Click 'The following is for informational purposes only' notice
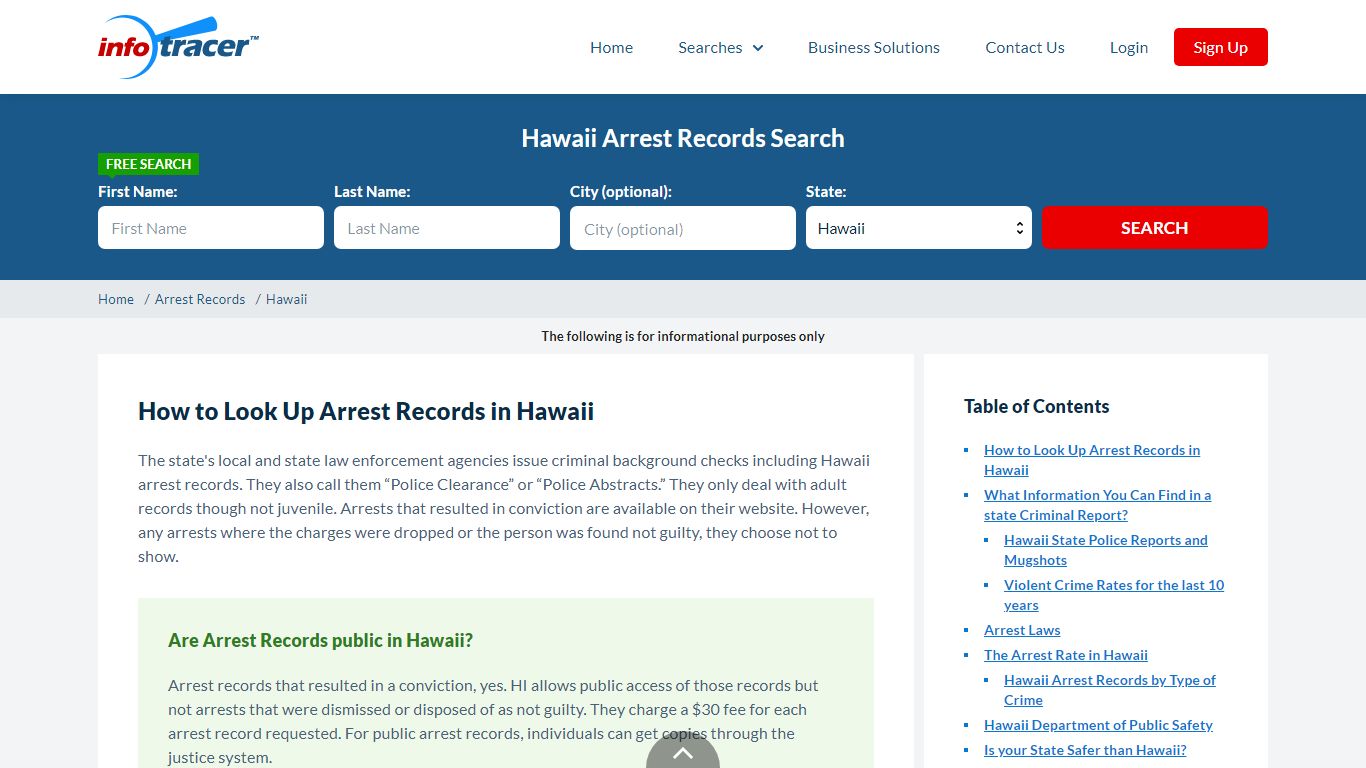This screenshot has width=1366, height=768. [683, 336]
